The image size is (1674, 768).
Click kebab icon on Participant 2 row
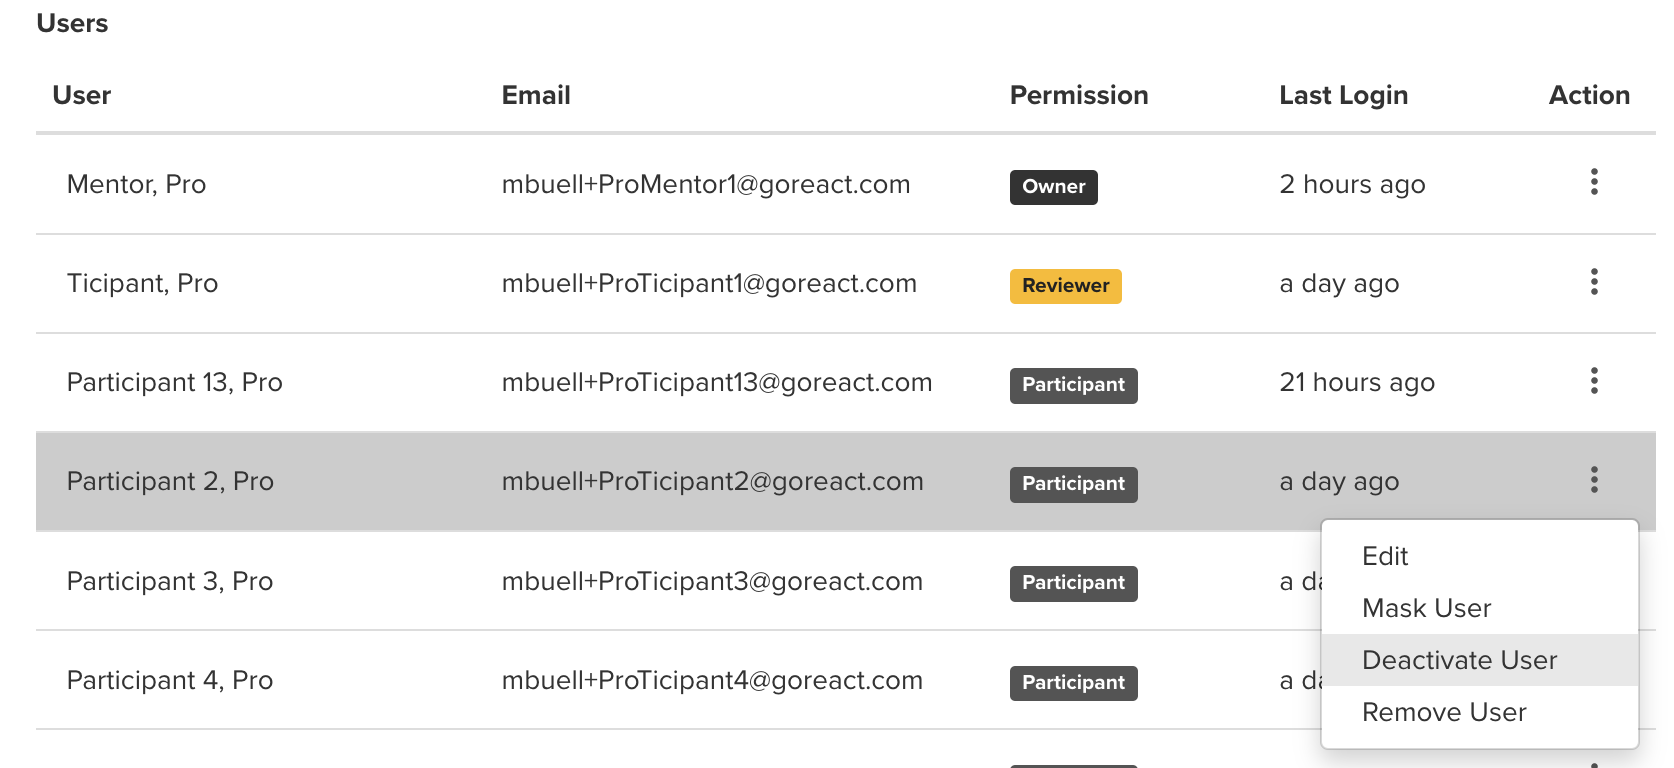[x=1594, y=480]
